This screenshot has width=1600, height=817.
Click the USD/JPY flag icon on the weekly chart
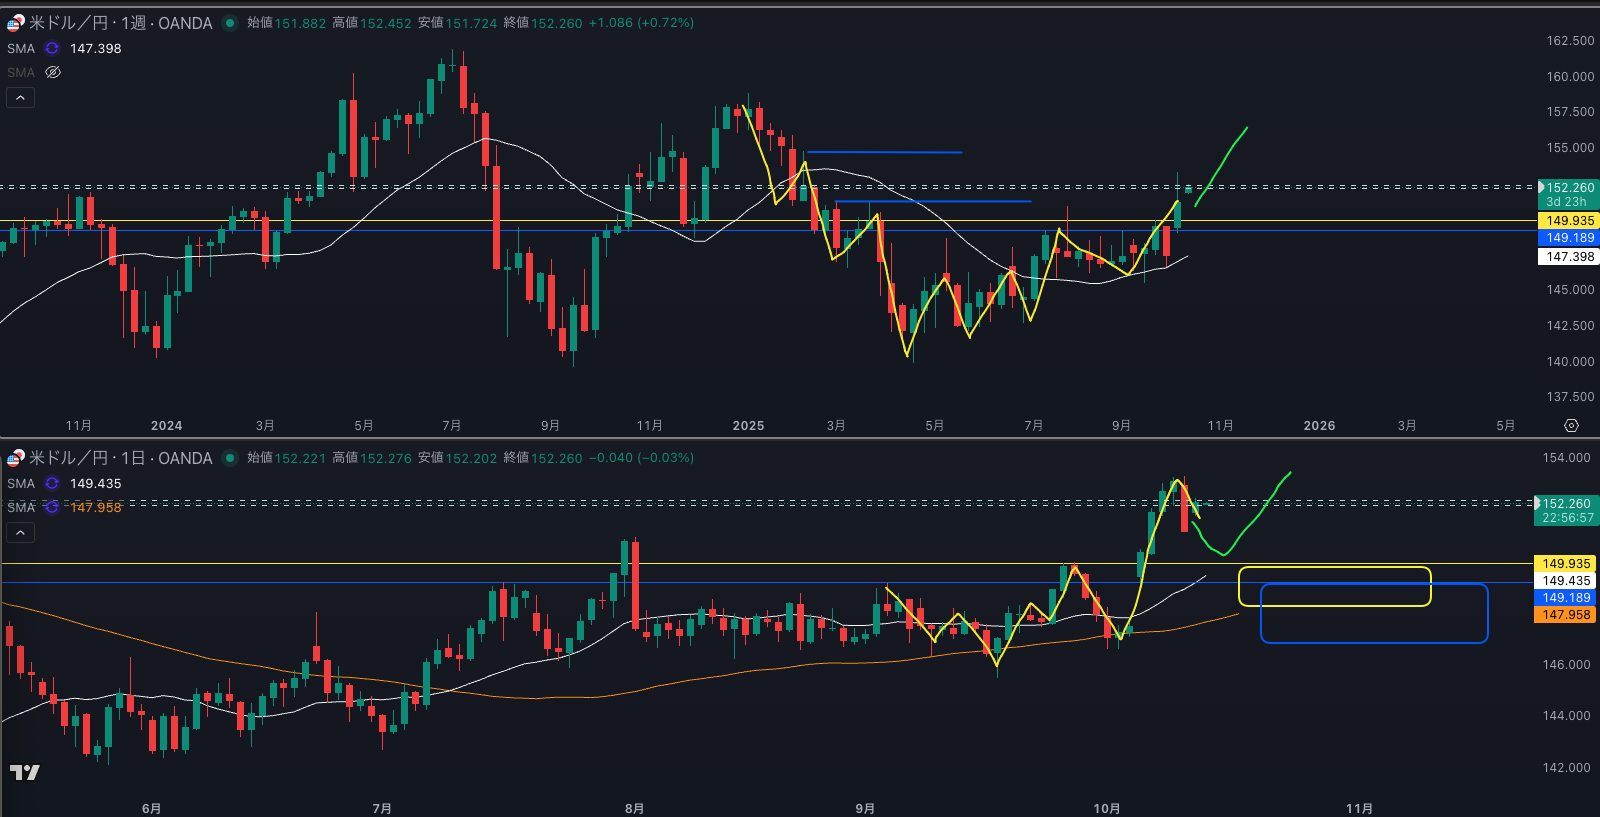click(15, 23)
